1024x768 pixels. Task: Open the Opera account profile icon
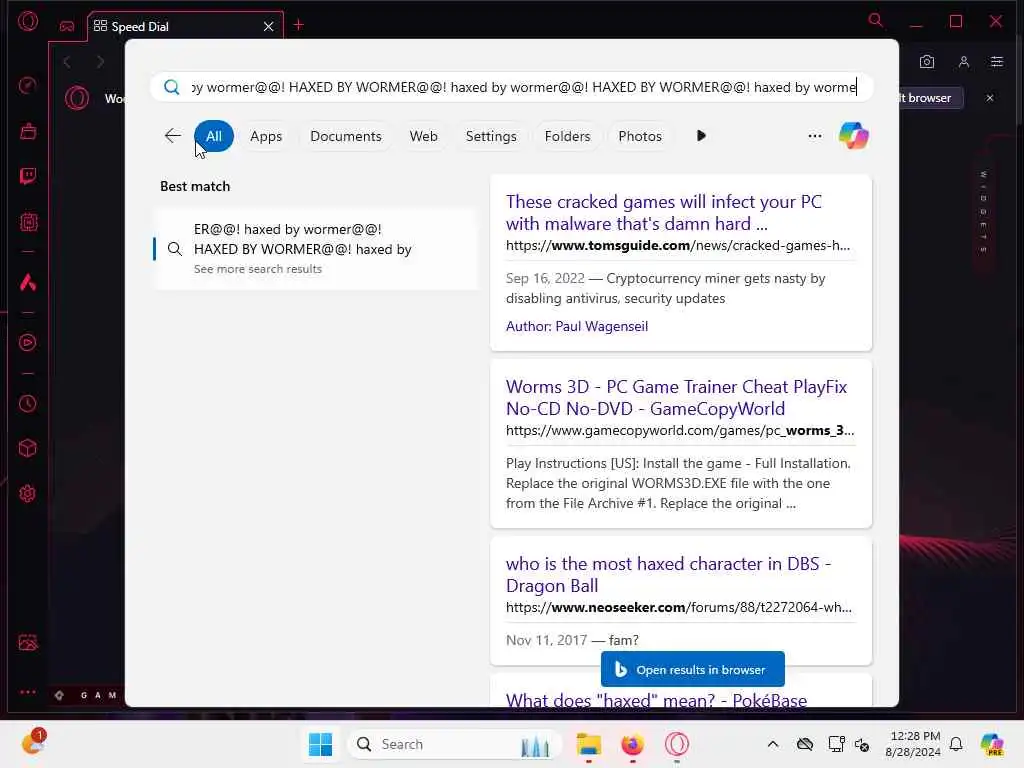[964, 62]
